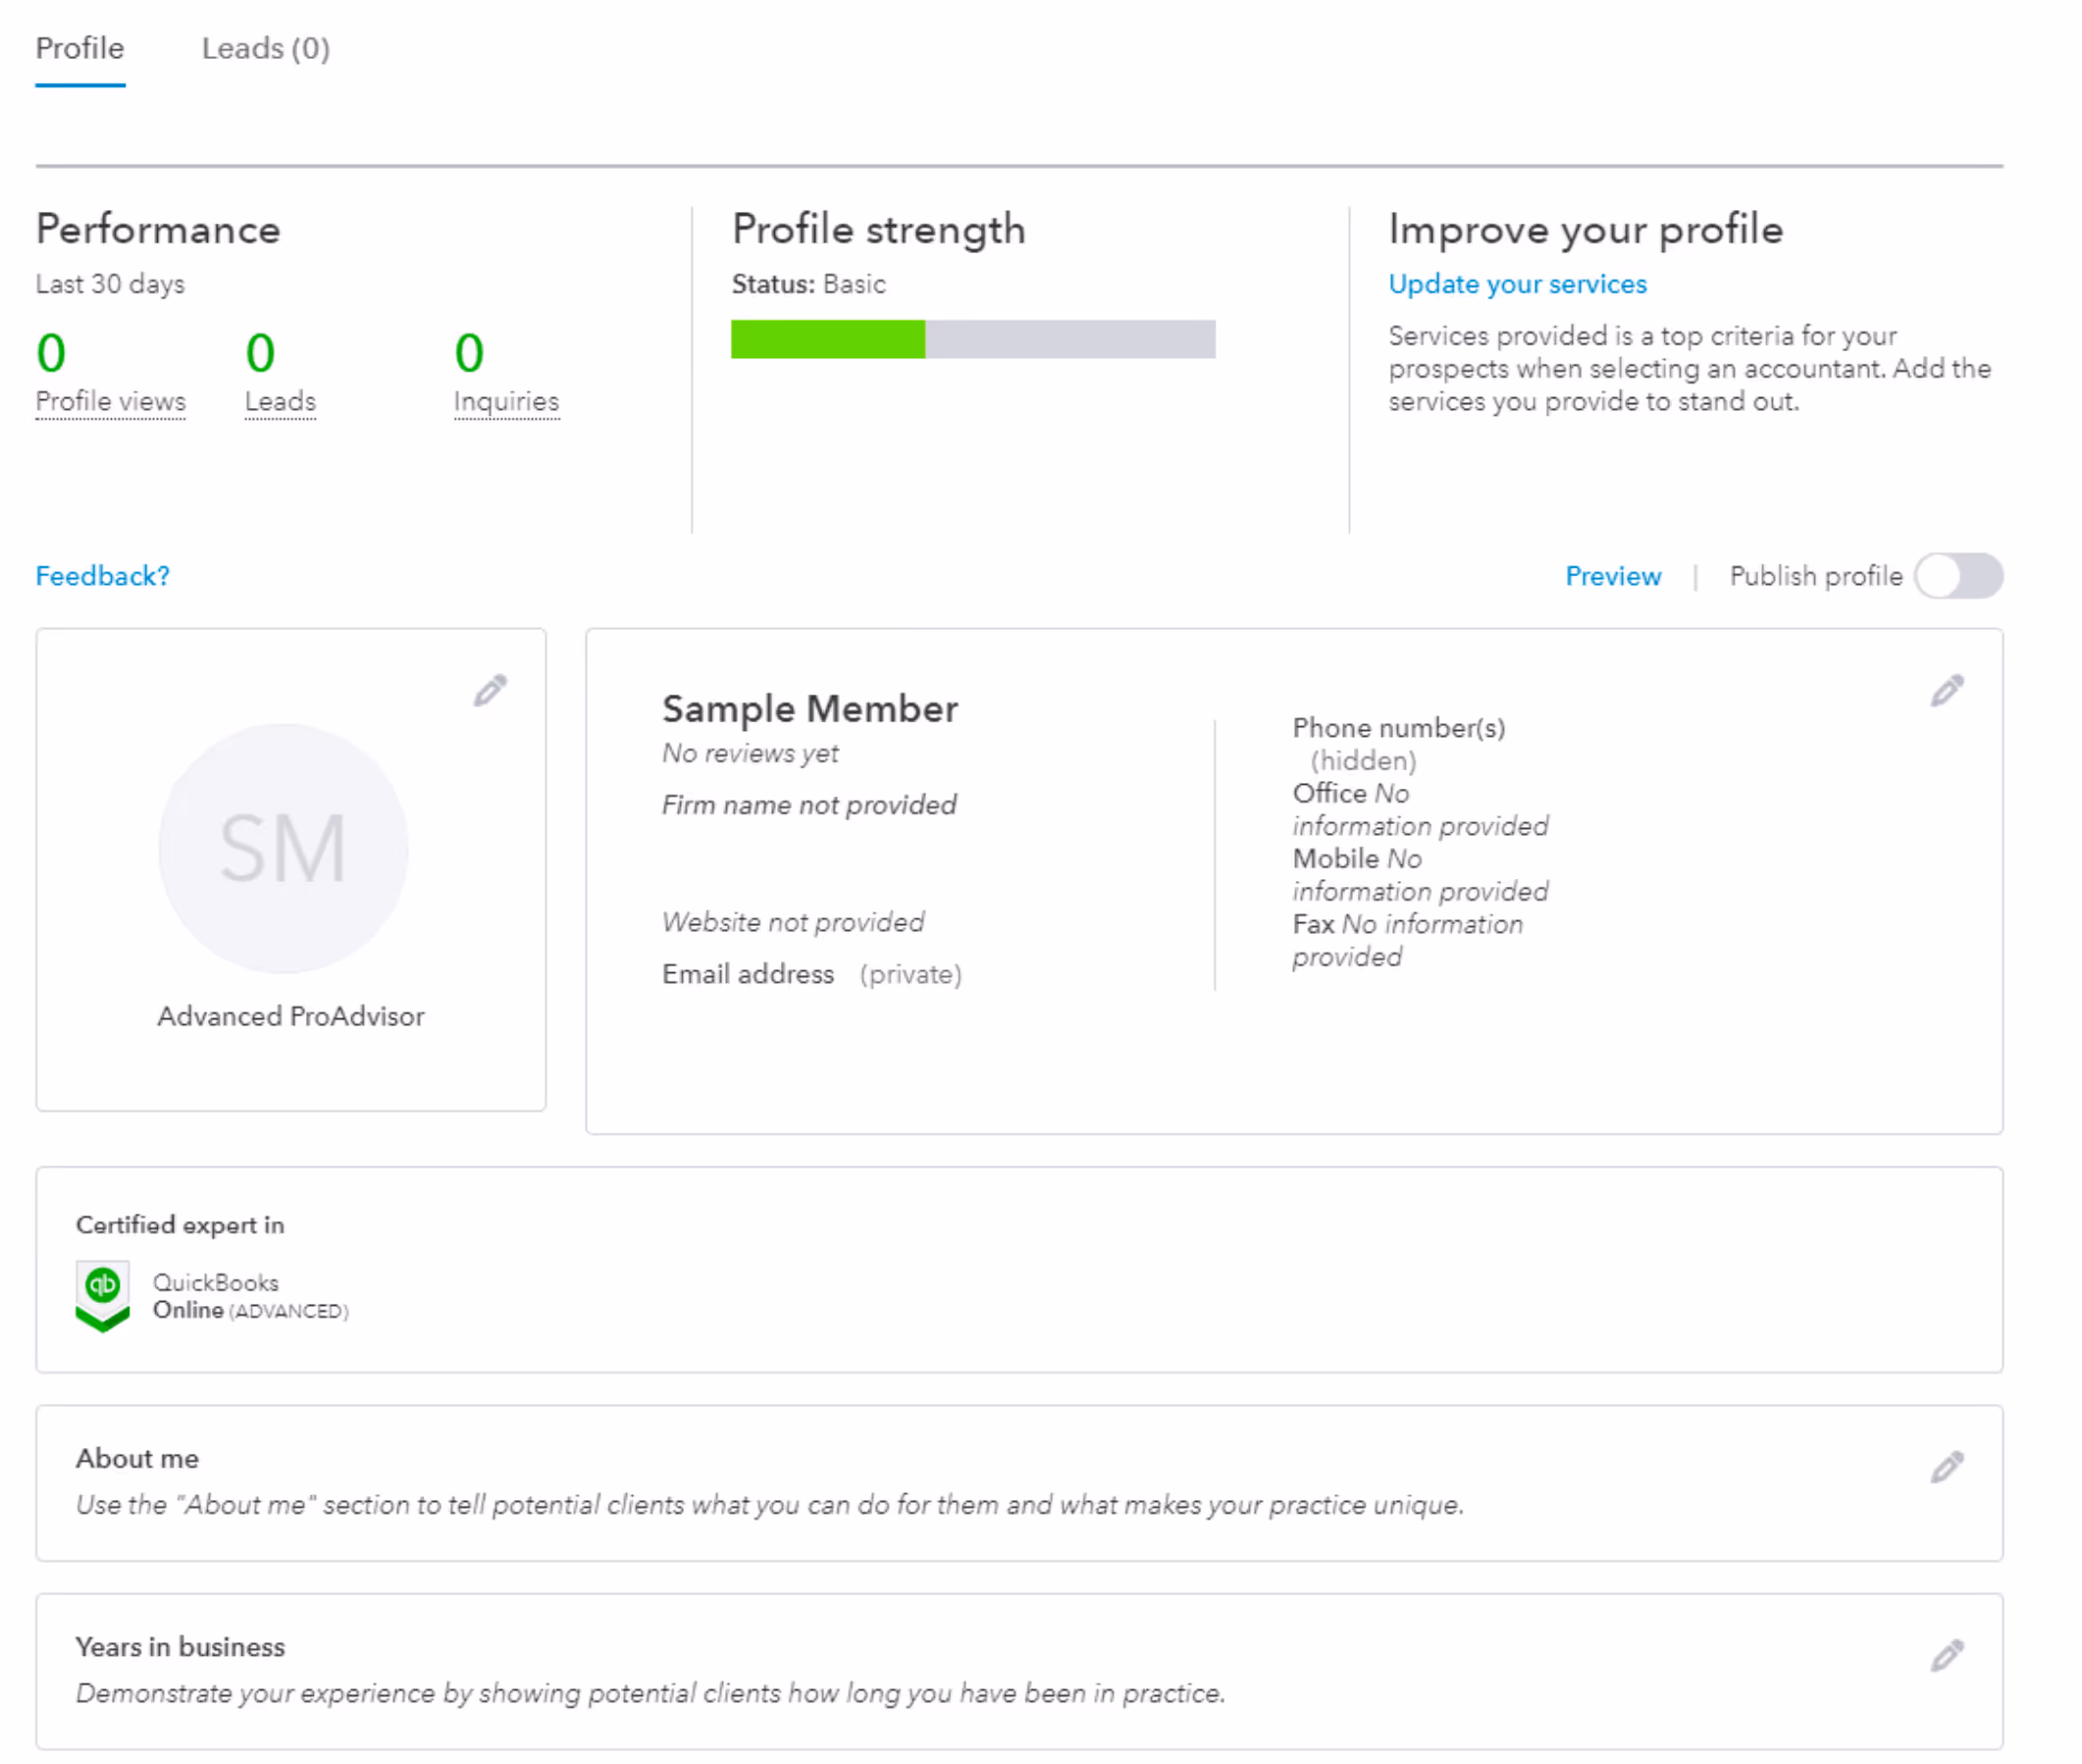
Task: Click the Advanced ProAdvisor label
Action: (291, 1016)
